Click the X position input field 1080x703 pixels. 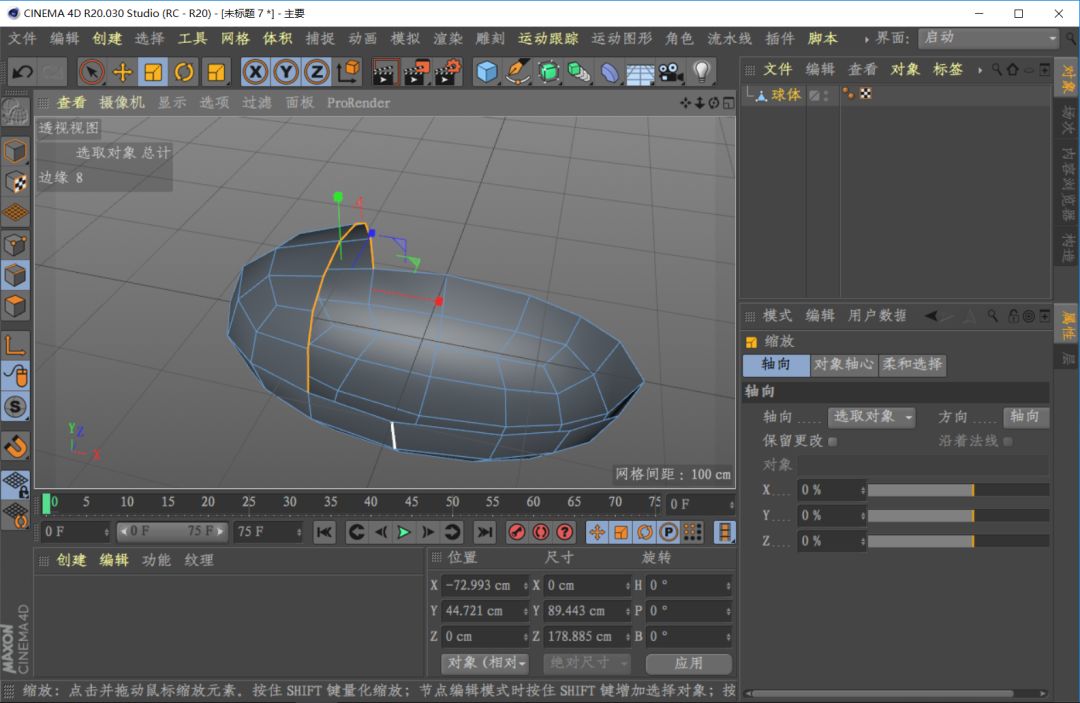coord(481,585)
